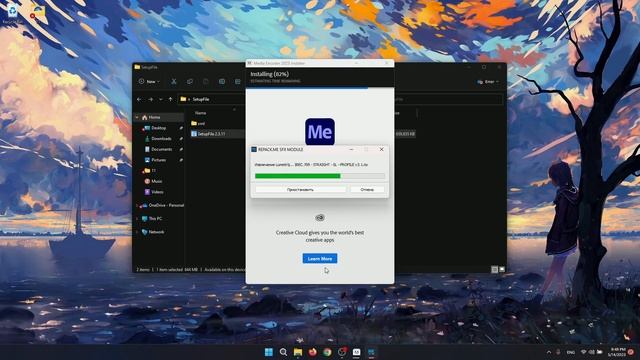Click the Rename icon in Explorer toolbar
The width and height of the screenshot is (640, 360).
point(222,82)
